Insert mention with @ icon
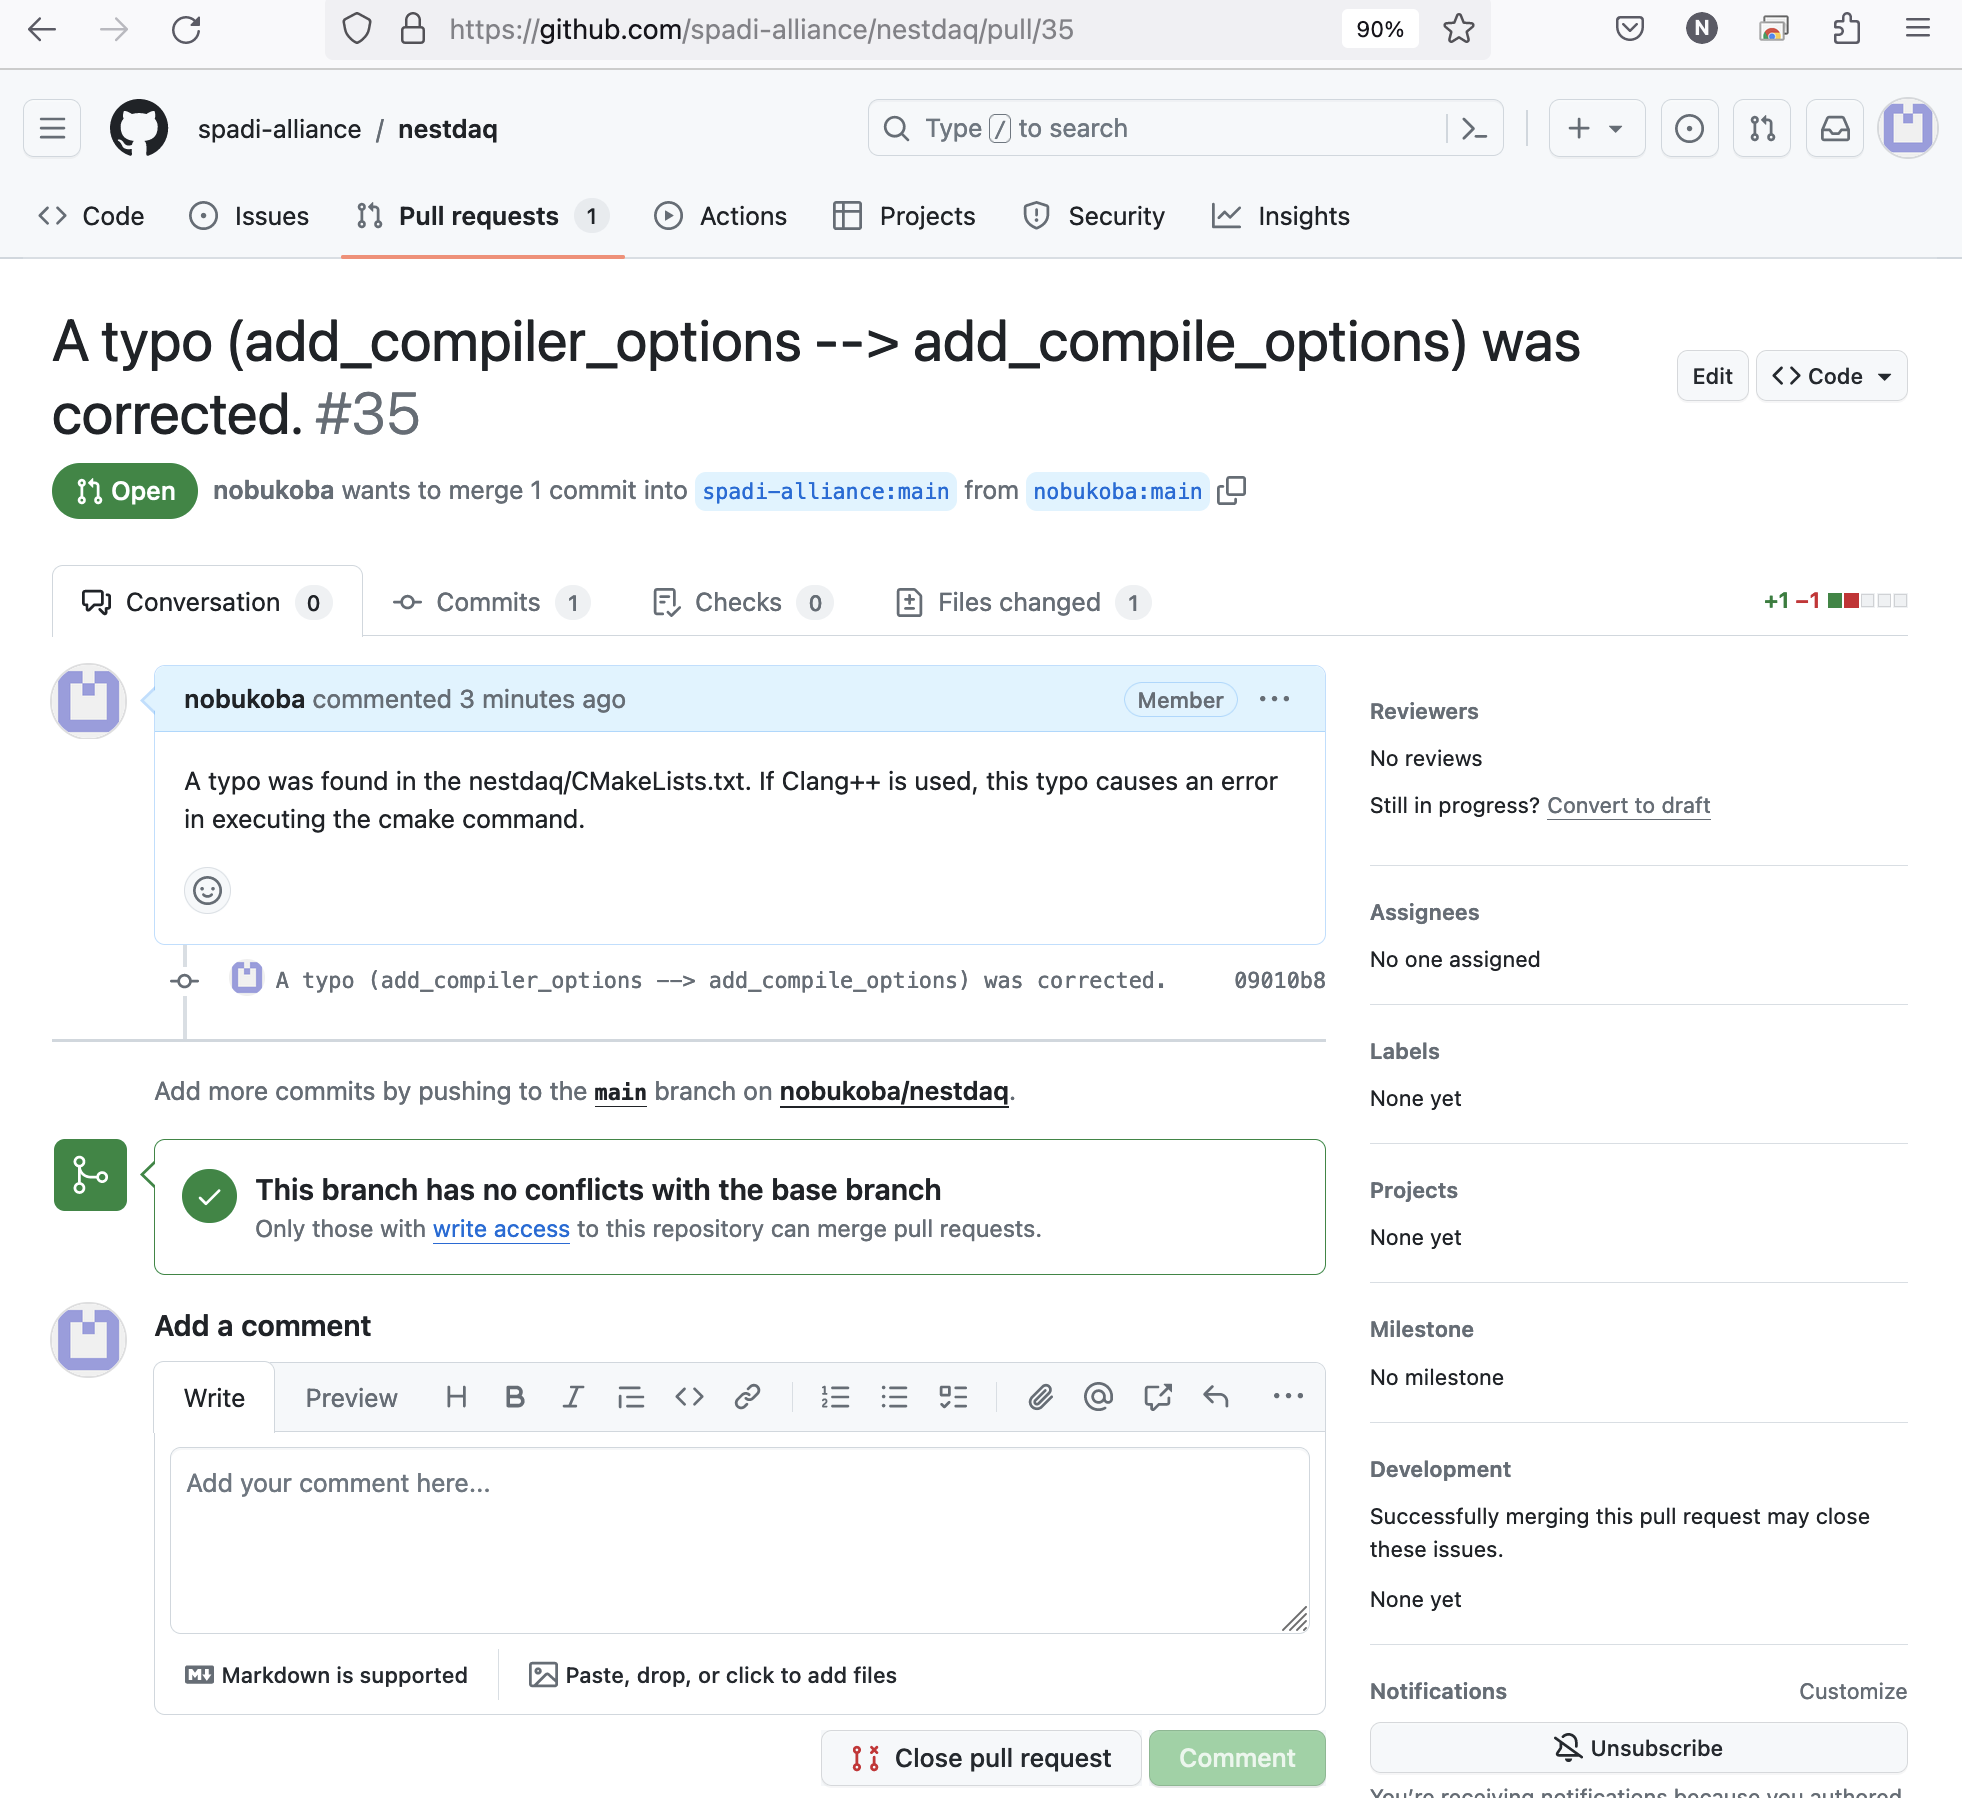Viewport: 1962px width, 1798px height. click(x=1098, y=1397)
